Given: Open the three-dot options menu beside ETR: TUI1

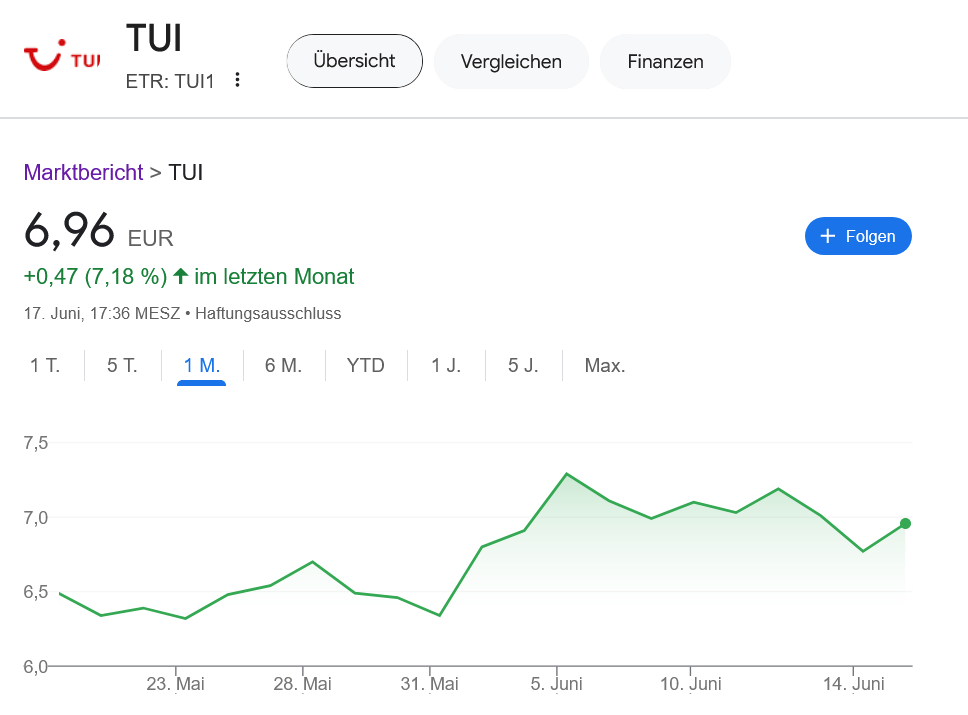Looking at the screenshot, I should coord(237,80).
